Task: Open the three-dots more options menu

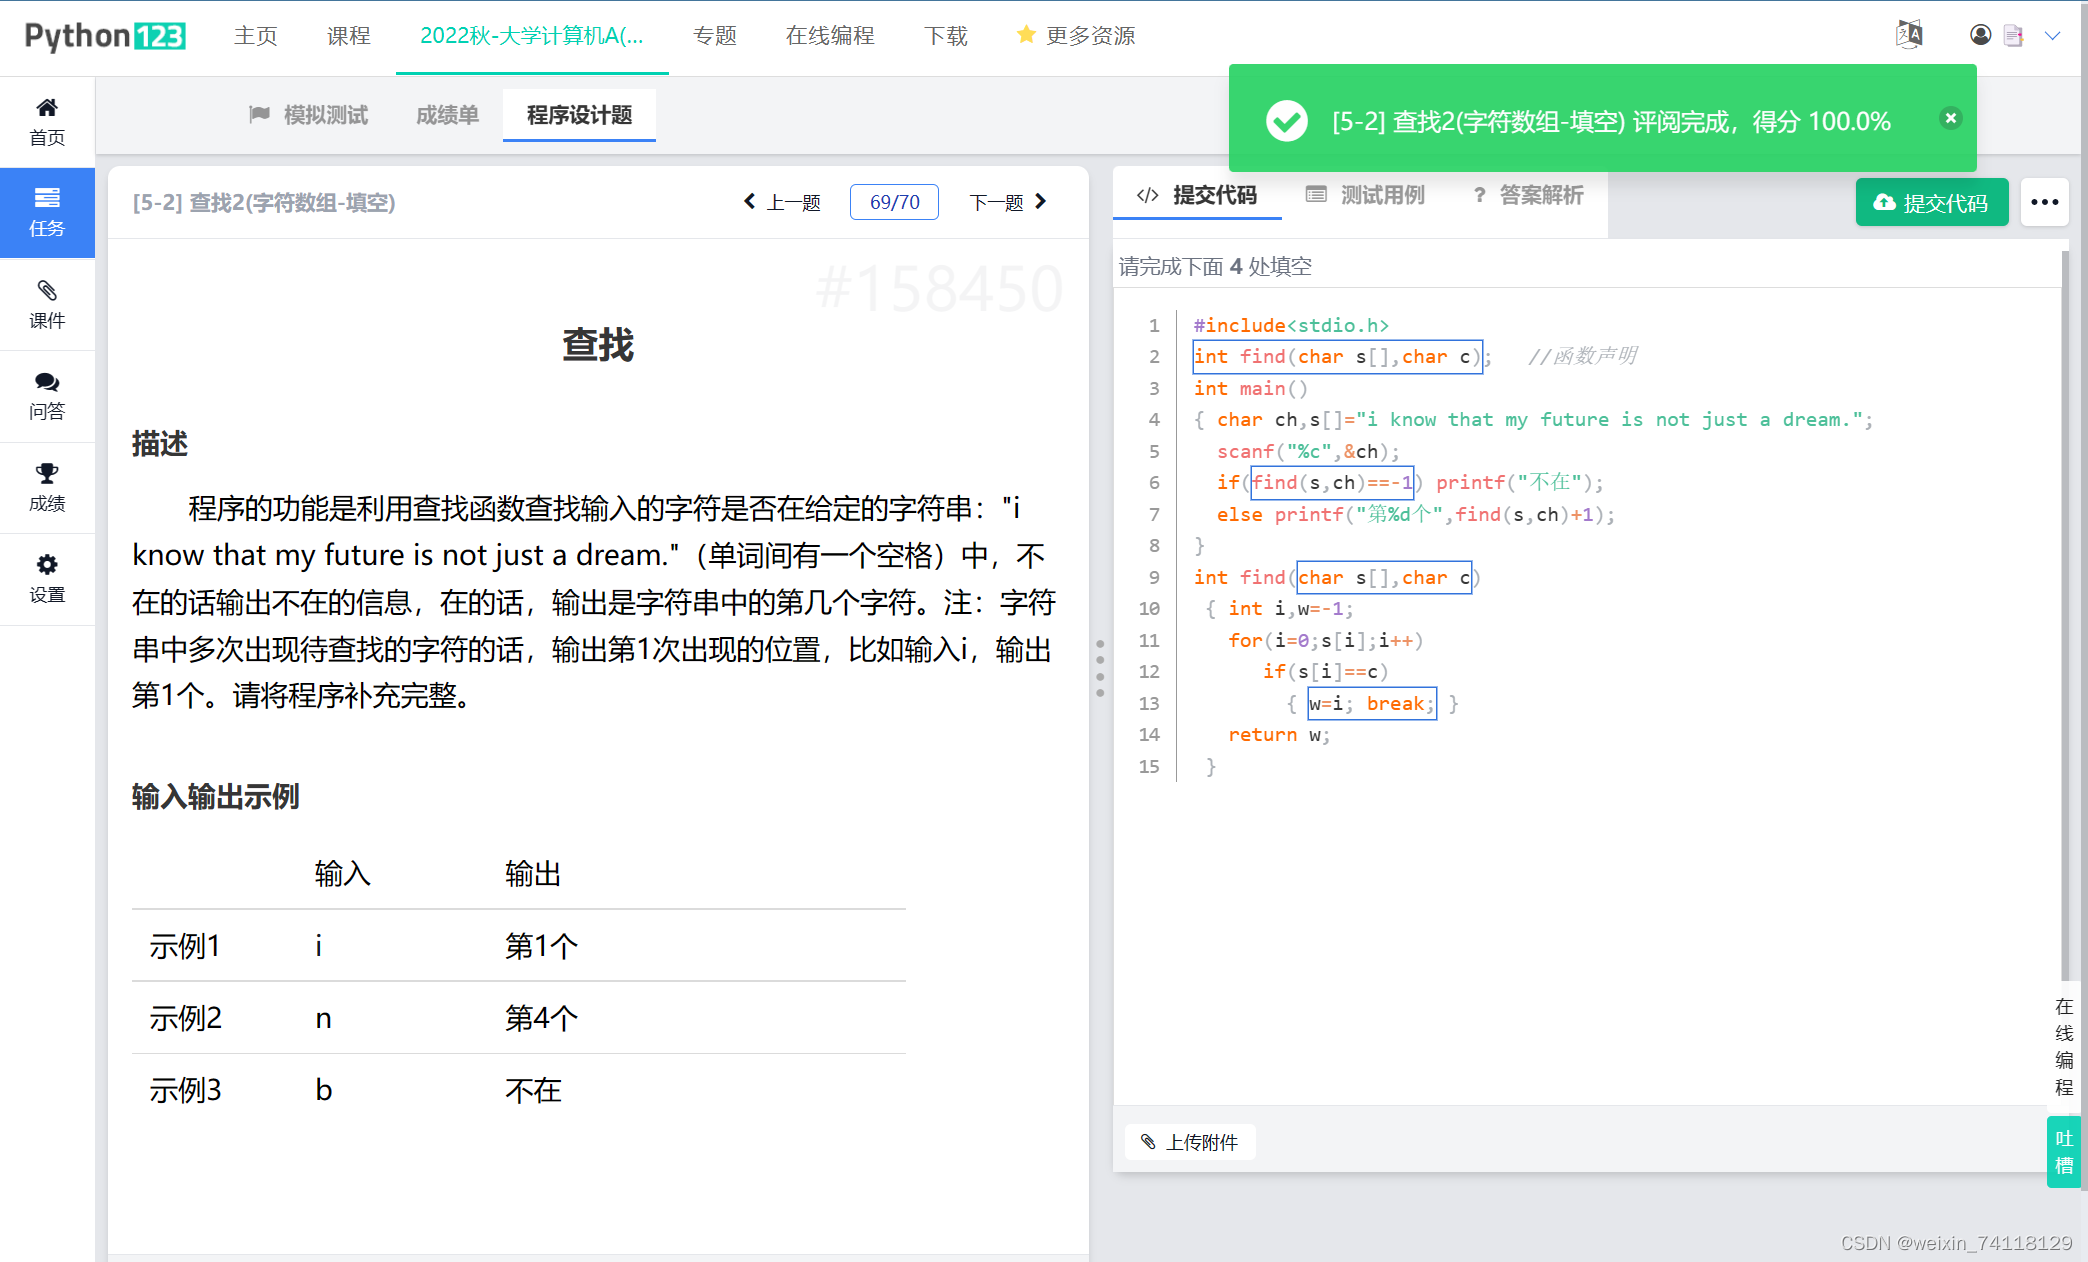Action: tap(2044, 202)
